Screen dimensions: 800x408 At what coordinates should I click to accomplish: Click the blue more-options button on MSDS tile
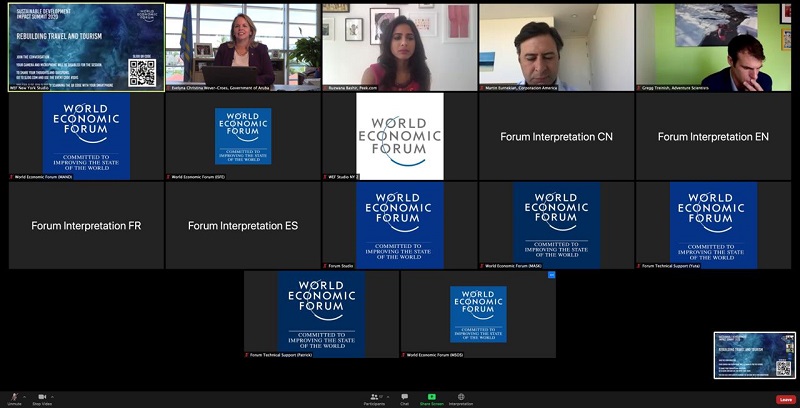(551, 275)
